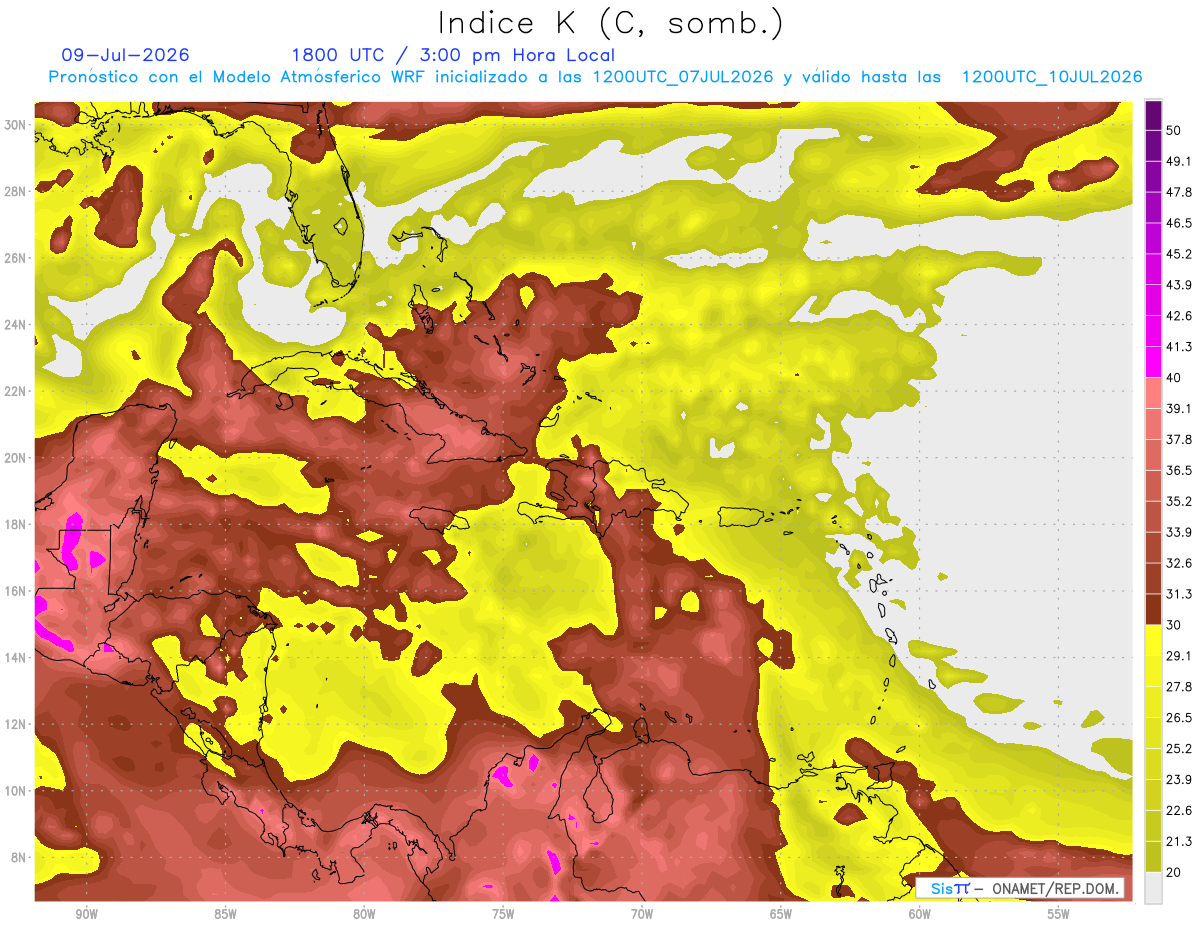Click the colorbar label '43.9'

pyautogui.click(x=1179, y=285)
